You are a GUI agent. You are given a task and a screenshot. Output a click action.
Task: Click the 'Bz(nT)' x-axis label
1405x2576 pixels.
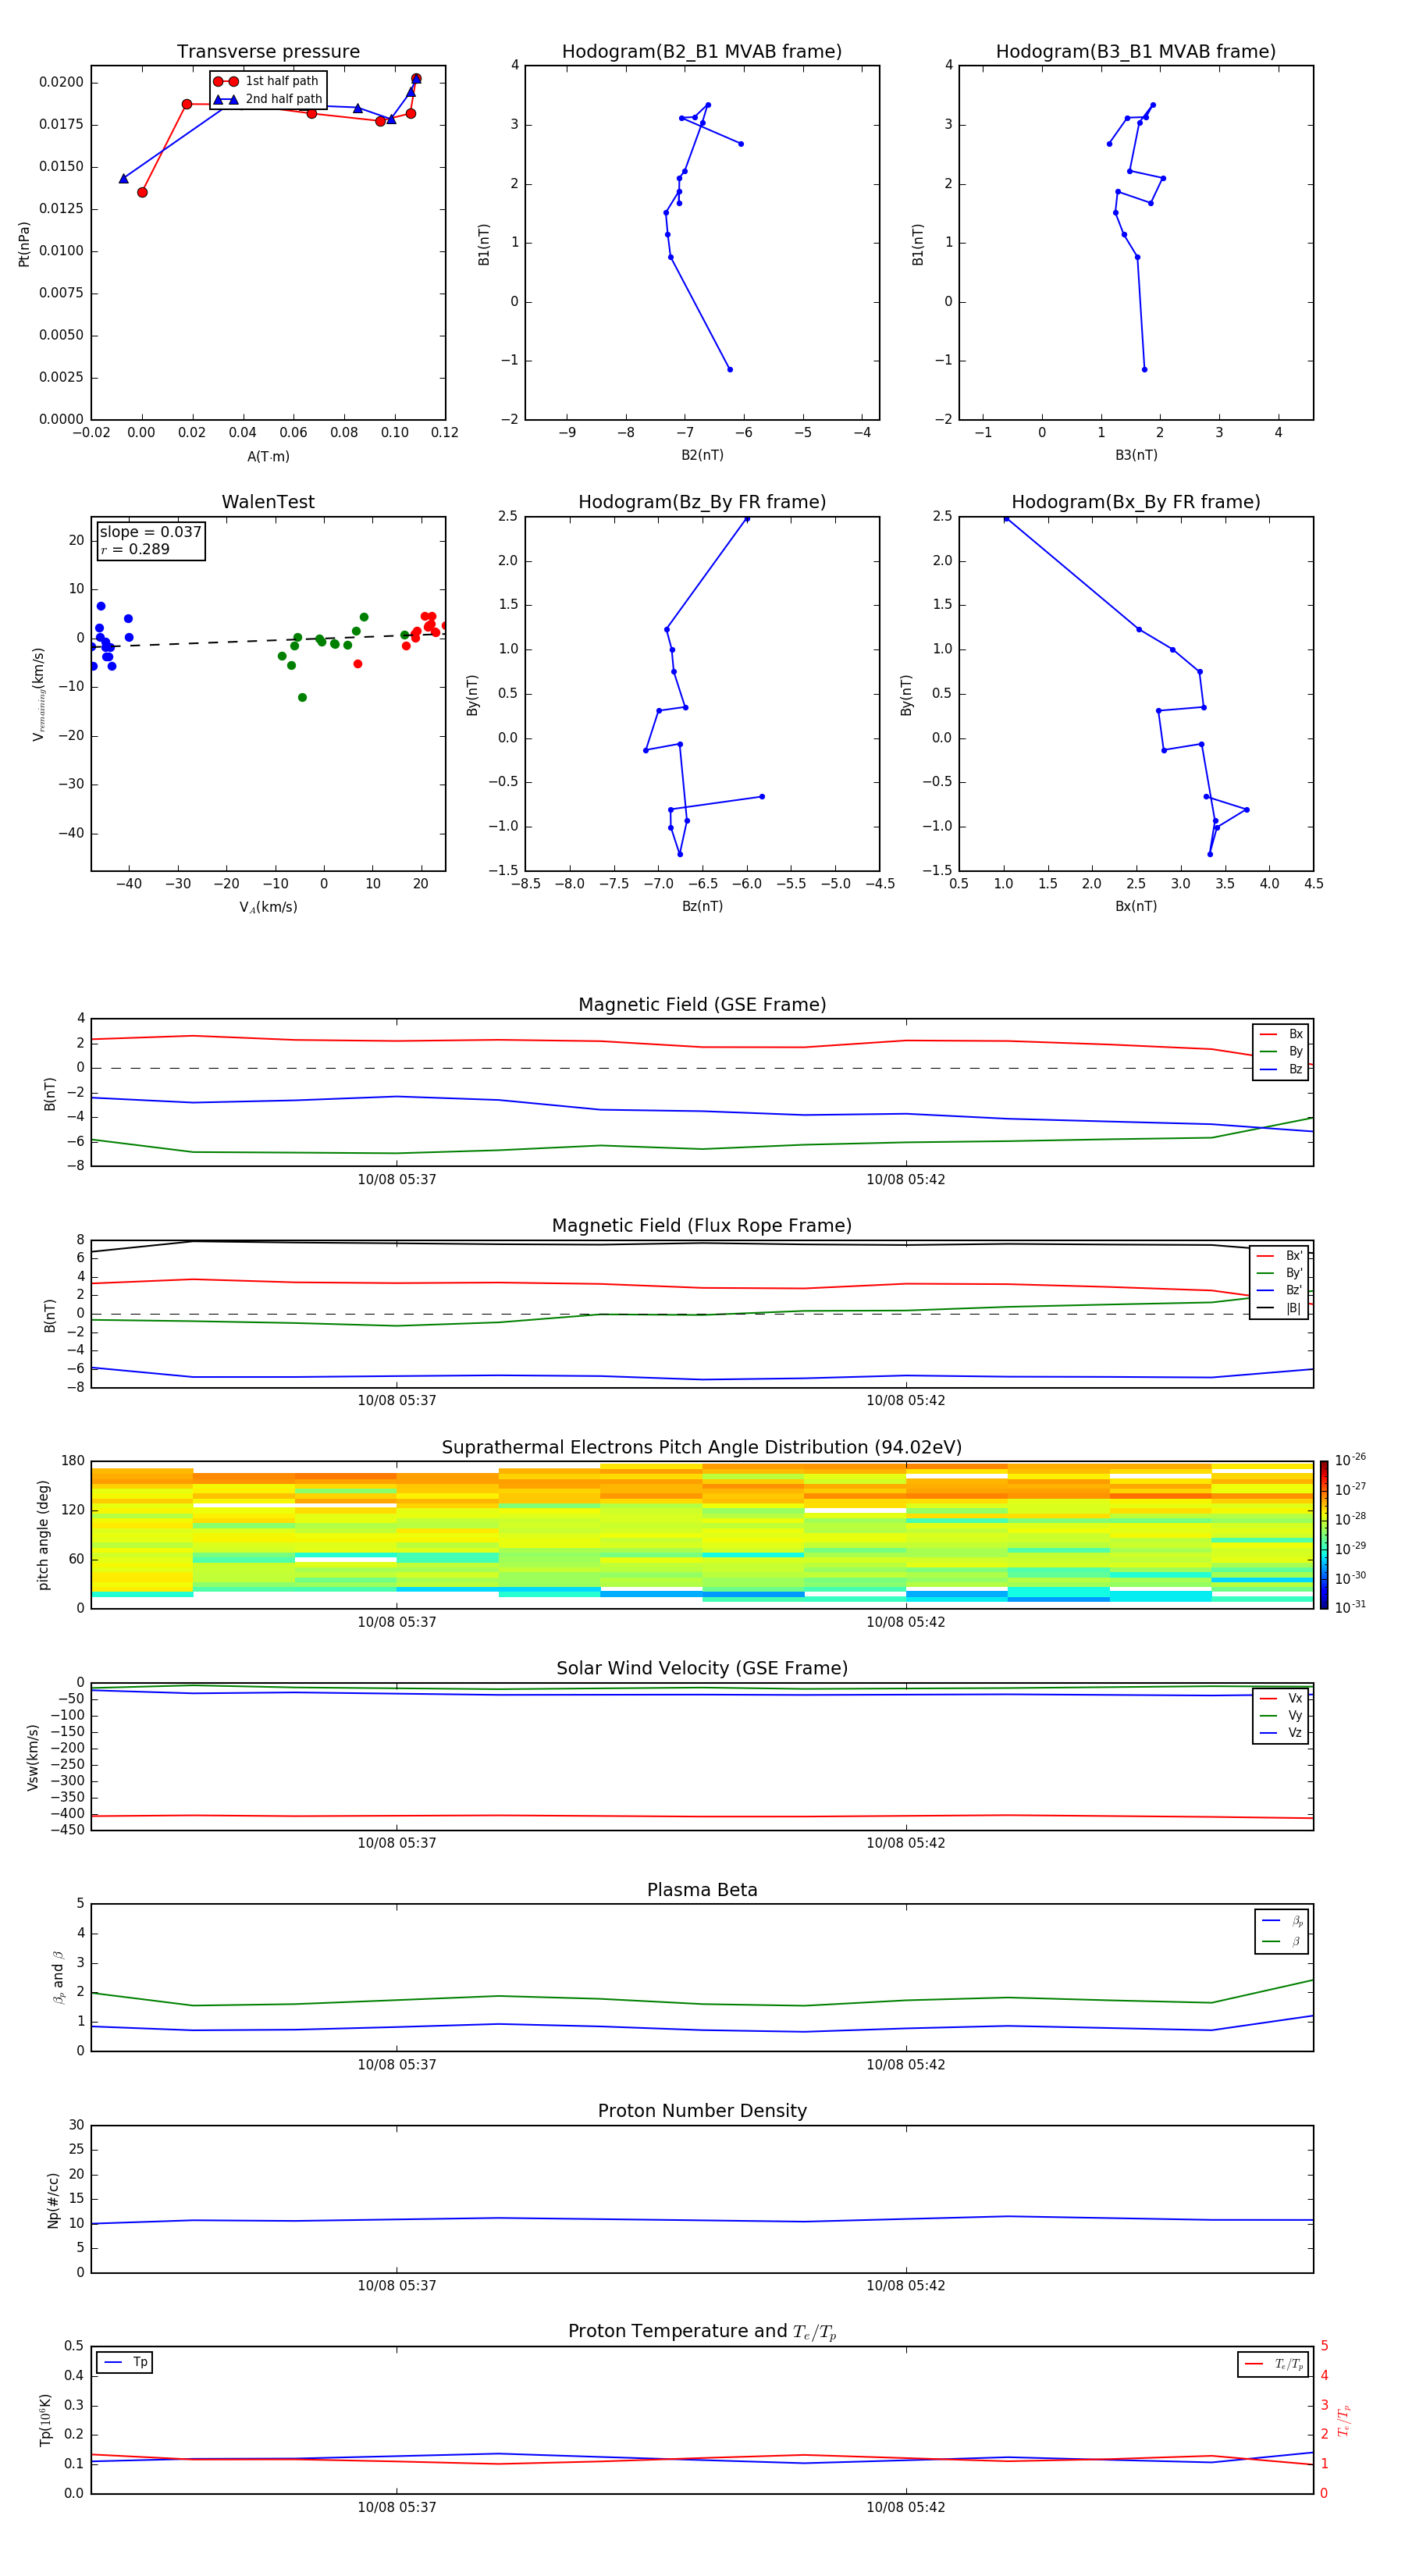click(x=702, y=906)
